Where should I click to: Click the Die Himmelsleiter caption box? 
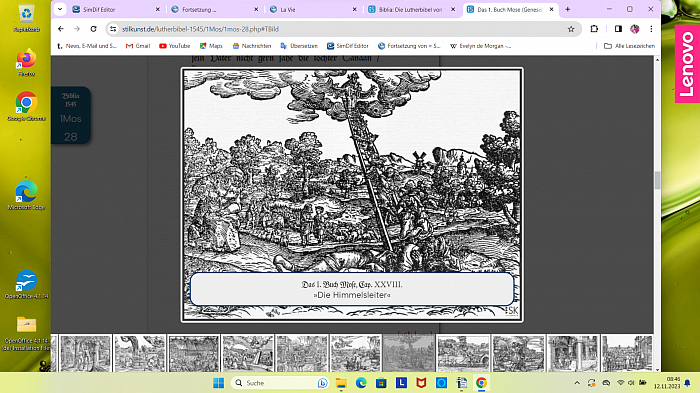[x=352, y=289]
